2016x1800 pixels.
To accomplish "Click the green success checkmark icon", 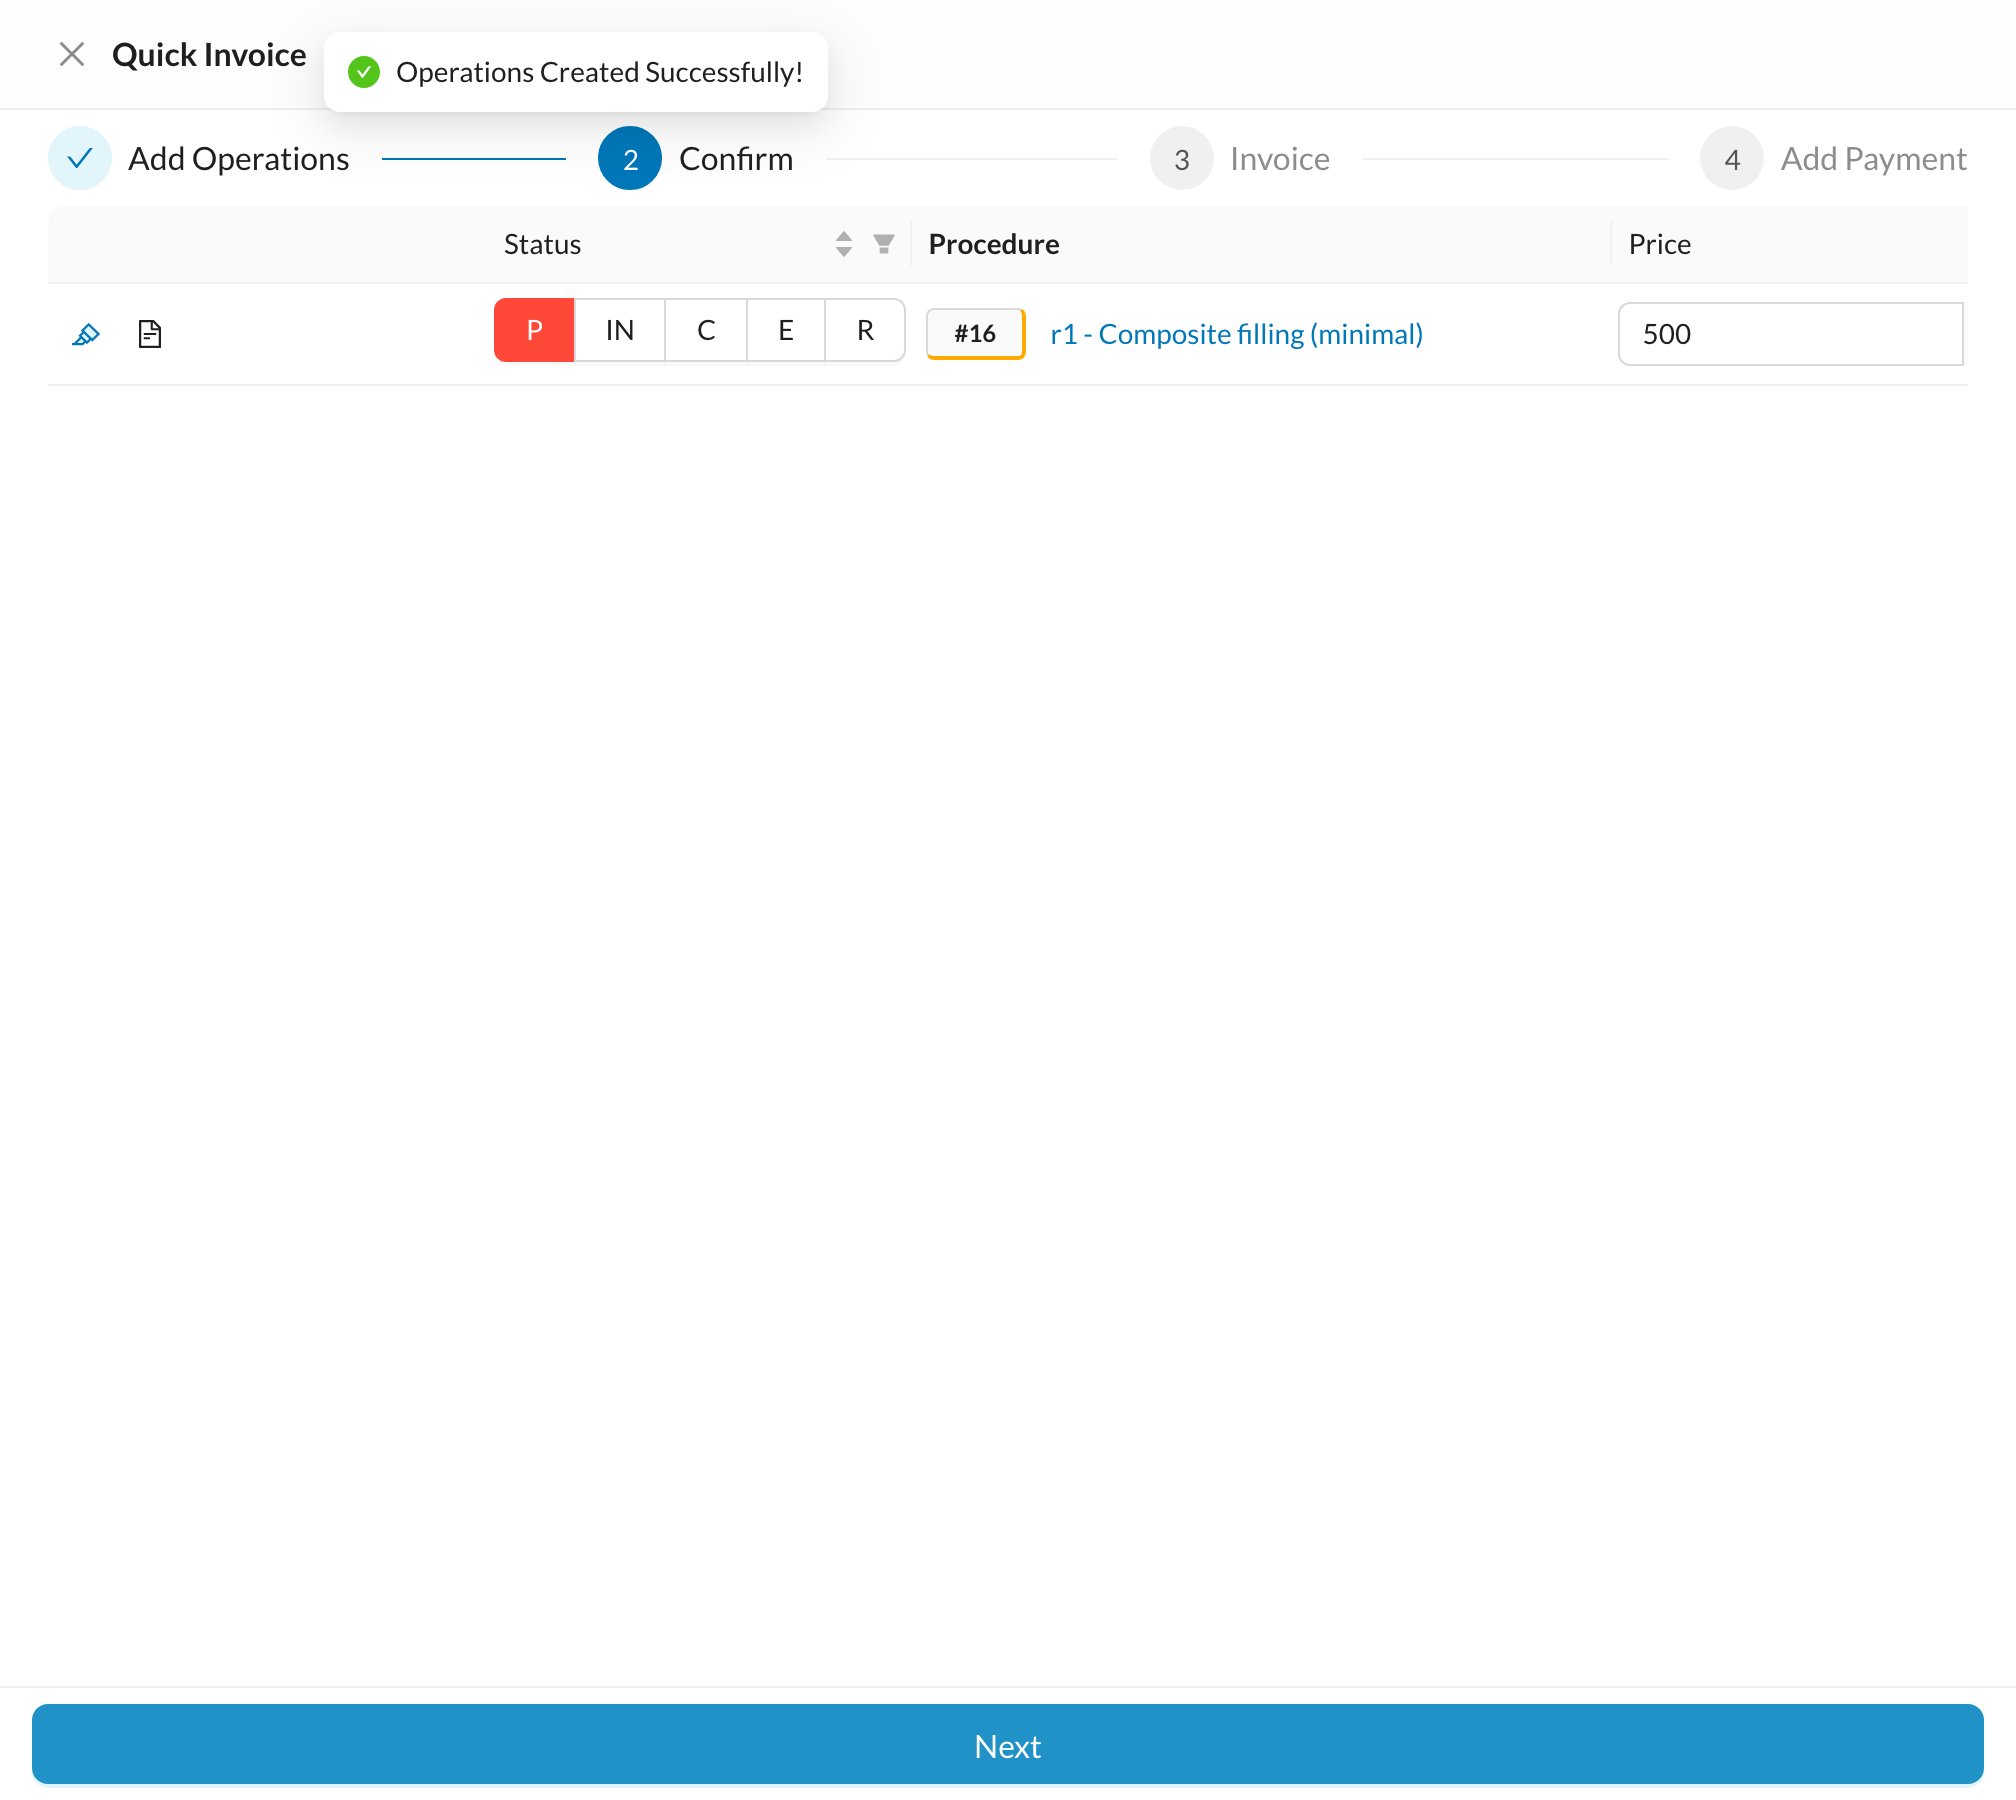I will pos(364,72).
